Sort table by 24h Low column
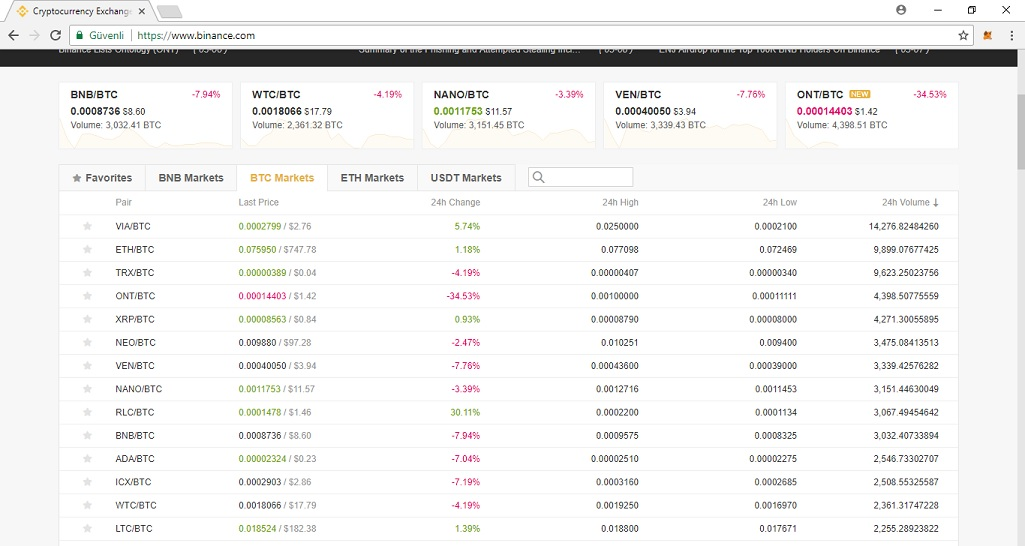This screenshot has height=546, width=1025. pyautogui.click(x=779, y=203)
